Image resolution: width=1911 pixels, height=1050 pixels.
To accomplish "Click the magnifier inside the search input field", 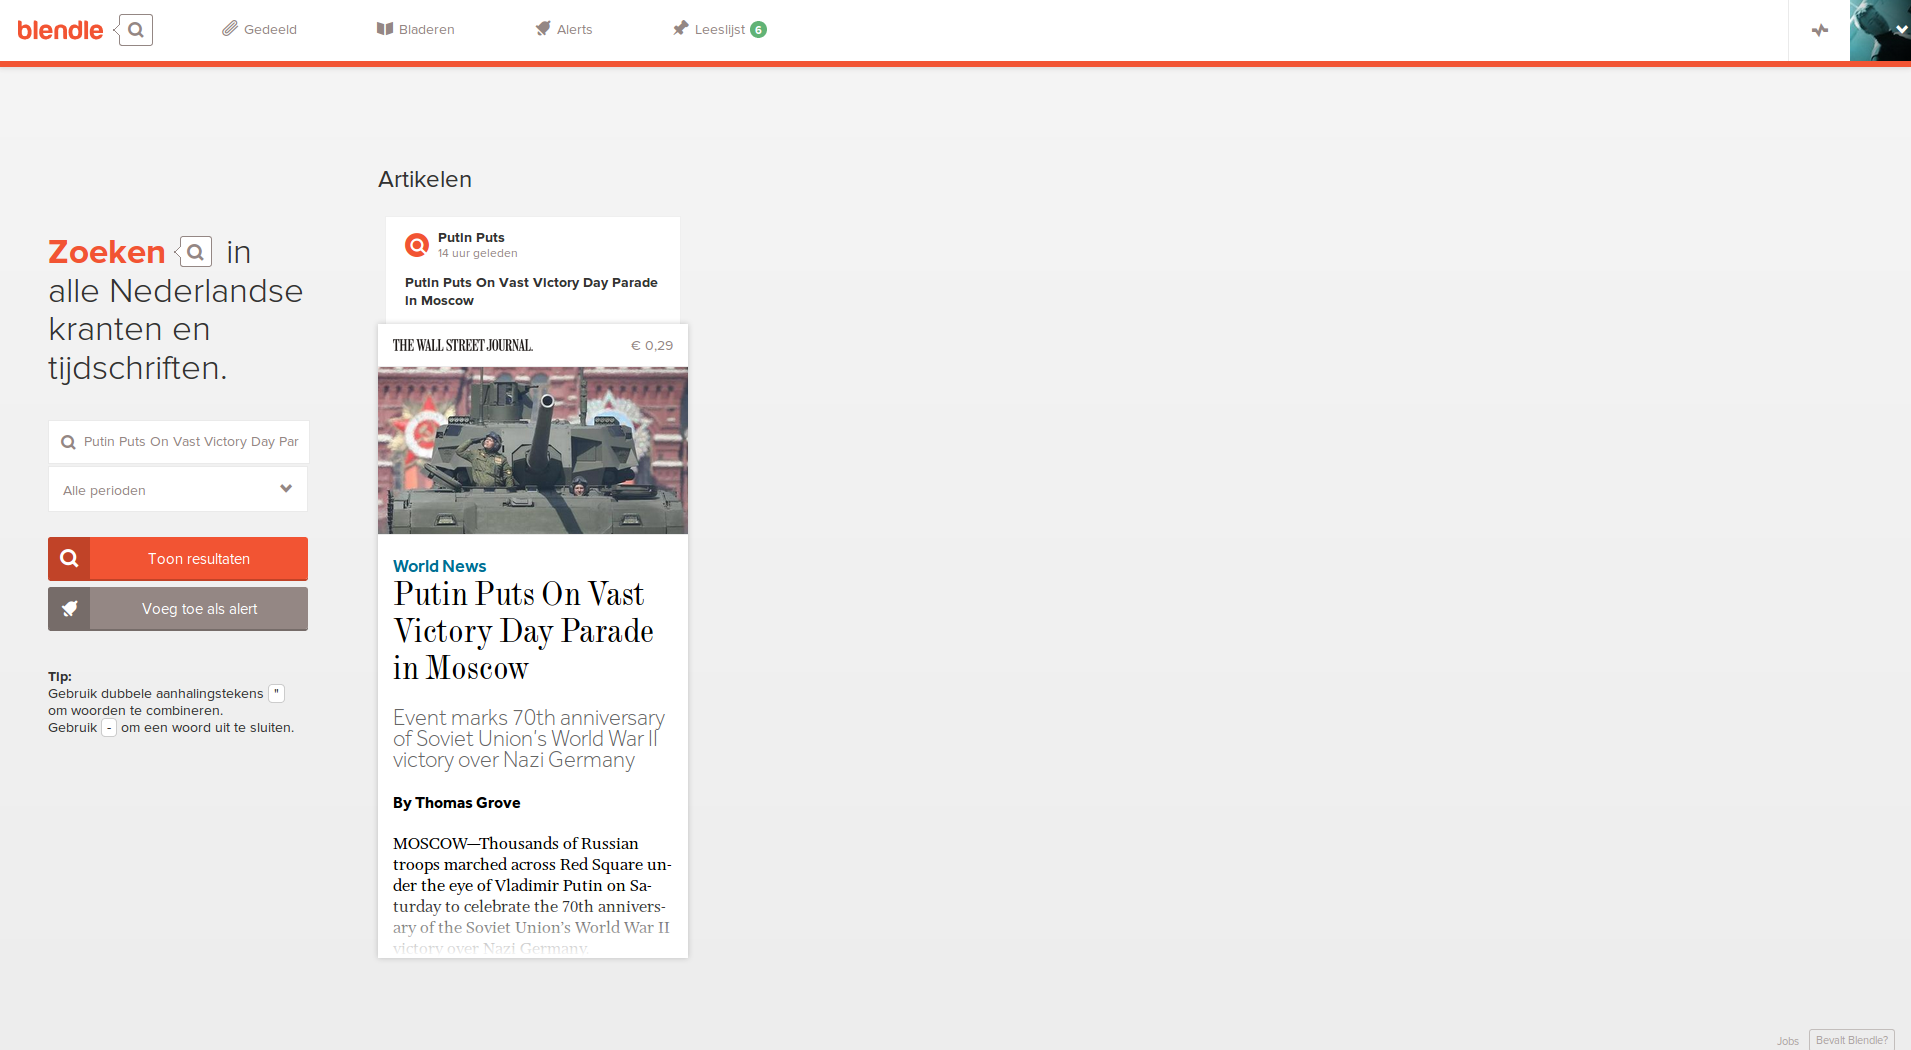I will (x=68, y=441).
